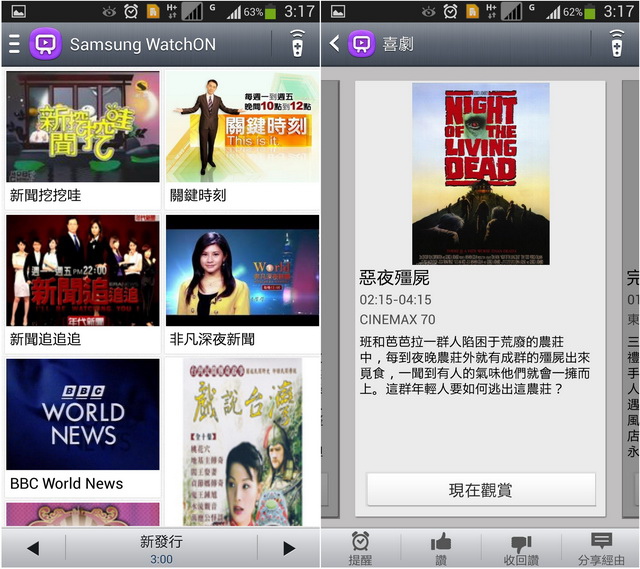
Task: Tap the 喜劇 header title
Action: 398,44
